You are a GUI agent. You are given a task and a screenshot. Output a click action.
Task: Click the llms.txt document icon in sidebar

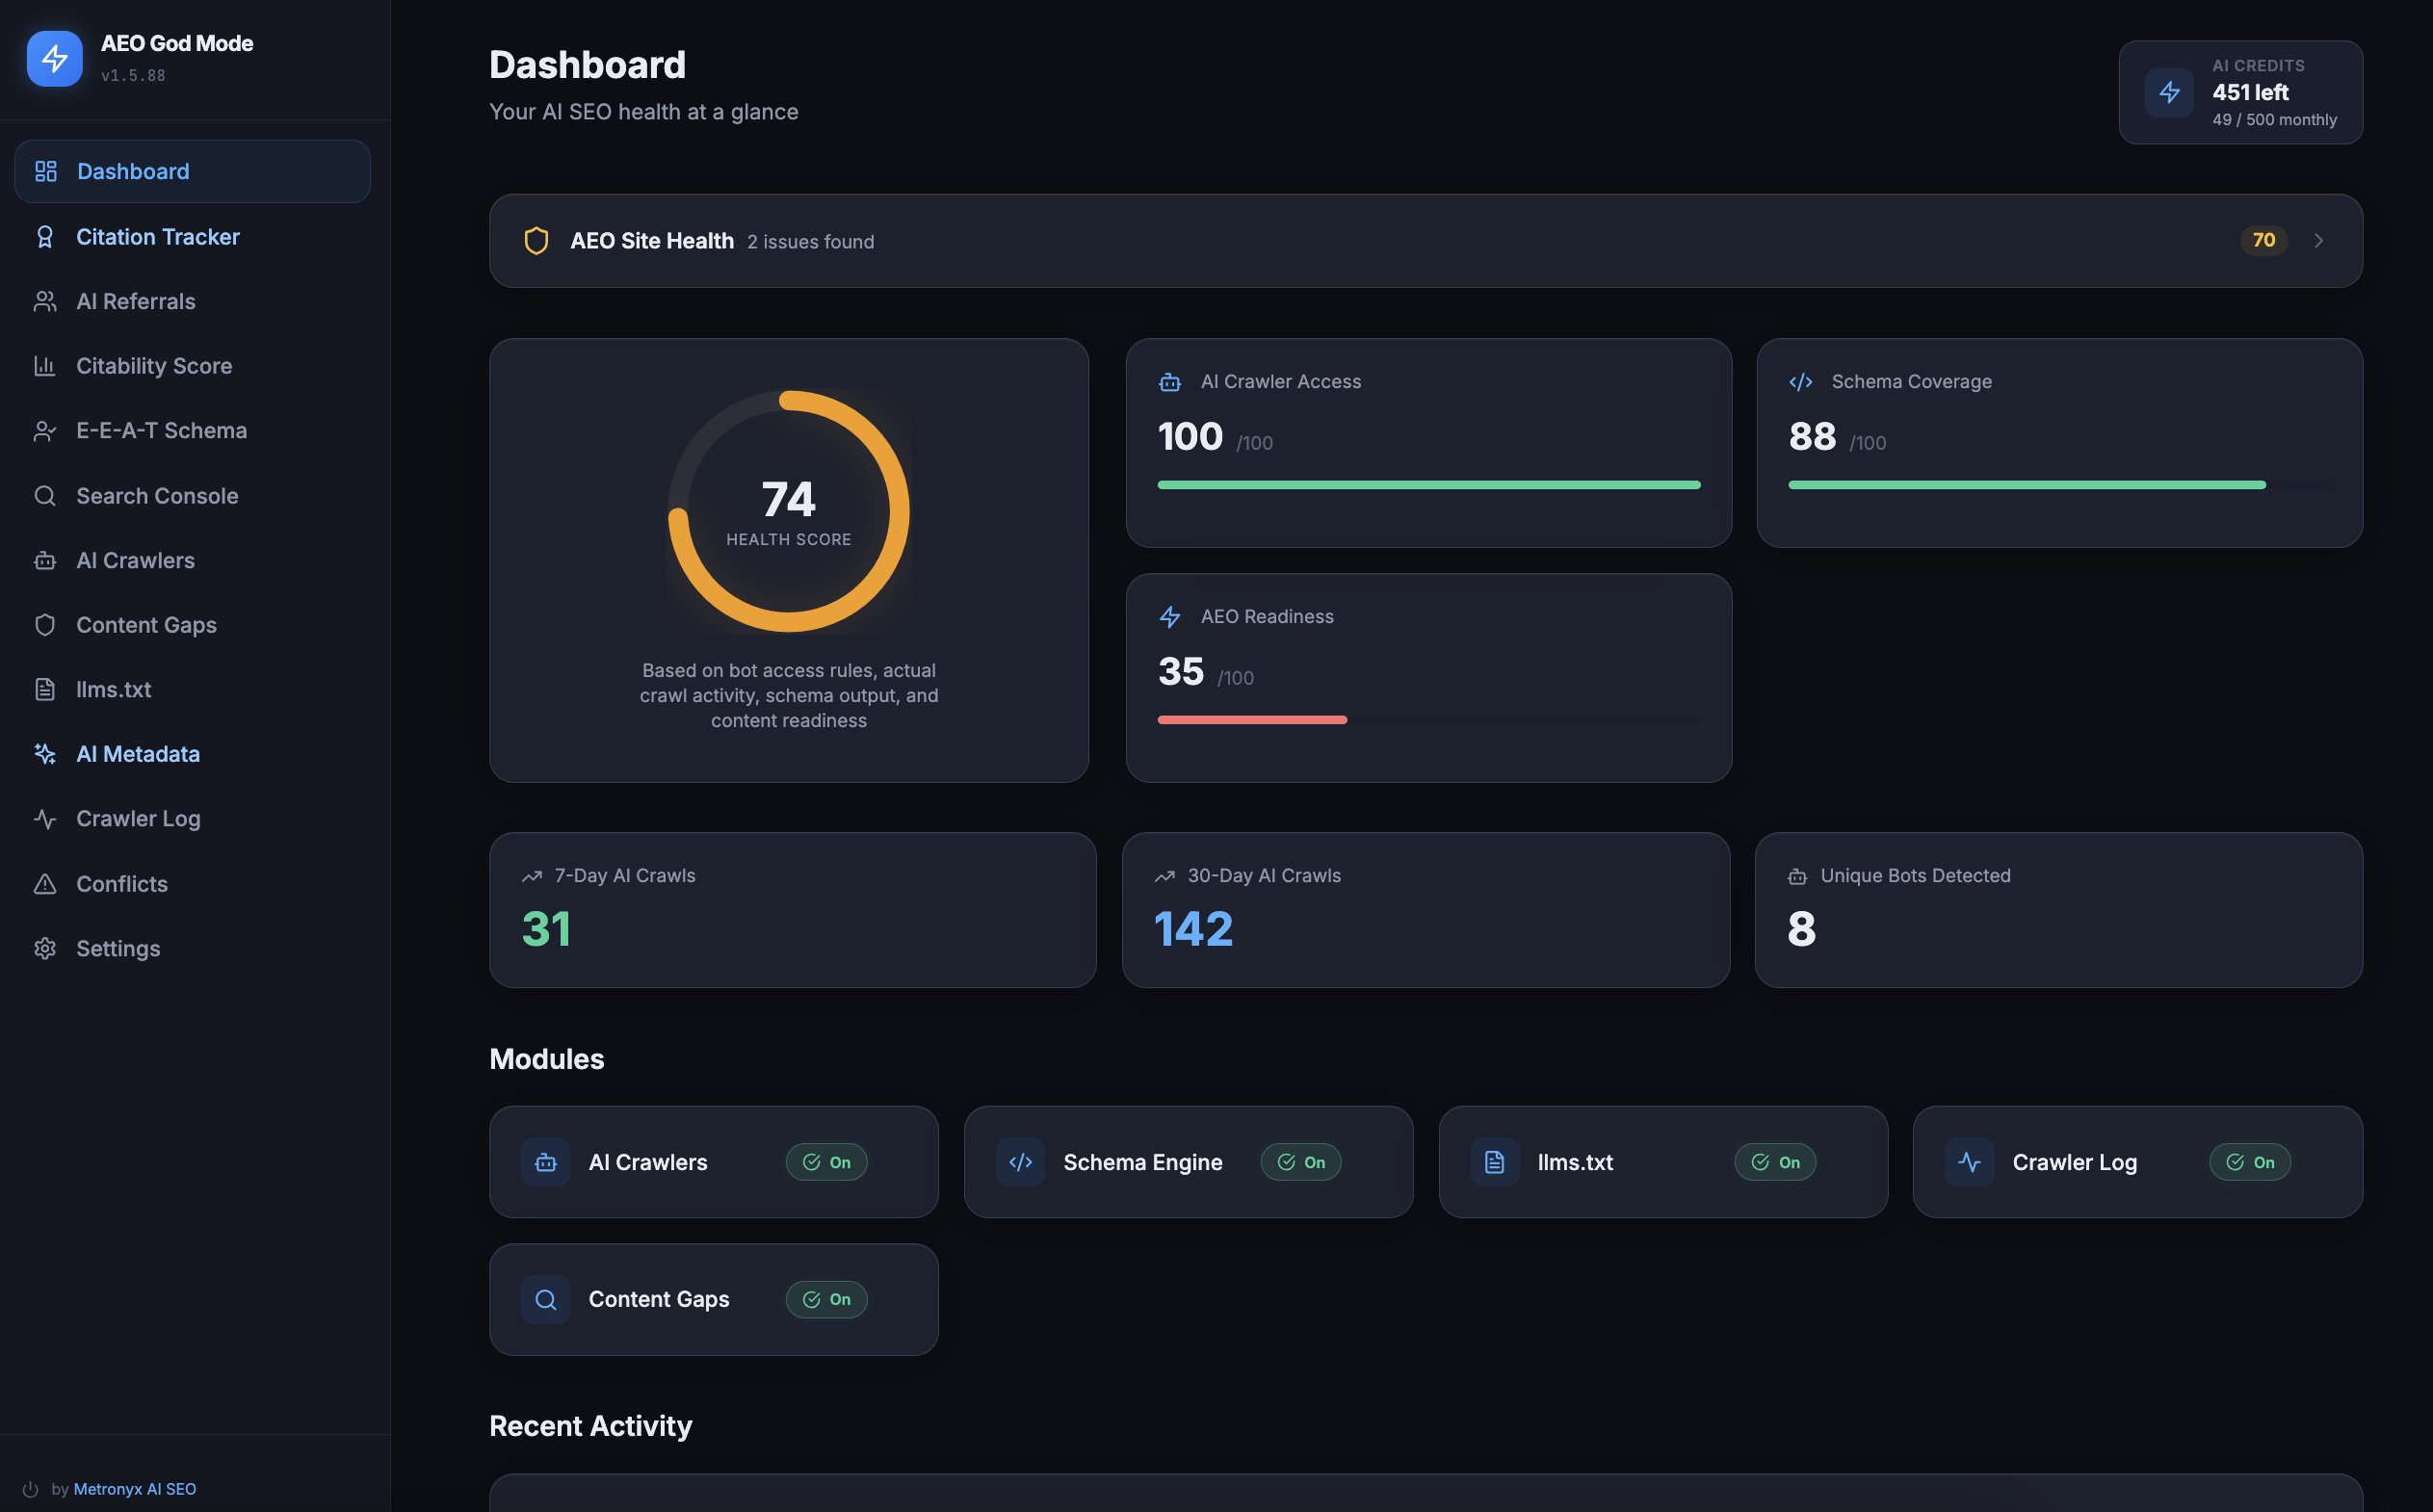click(x=45, y=689)
